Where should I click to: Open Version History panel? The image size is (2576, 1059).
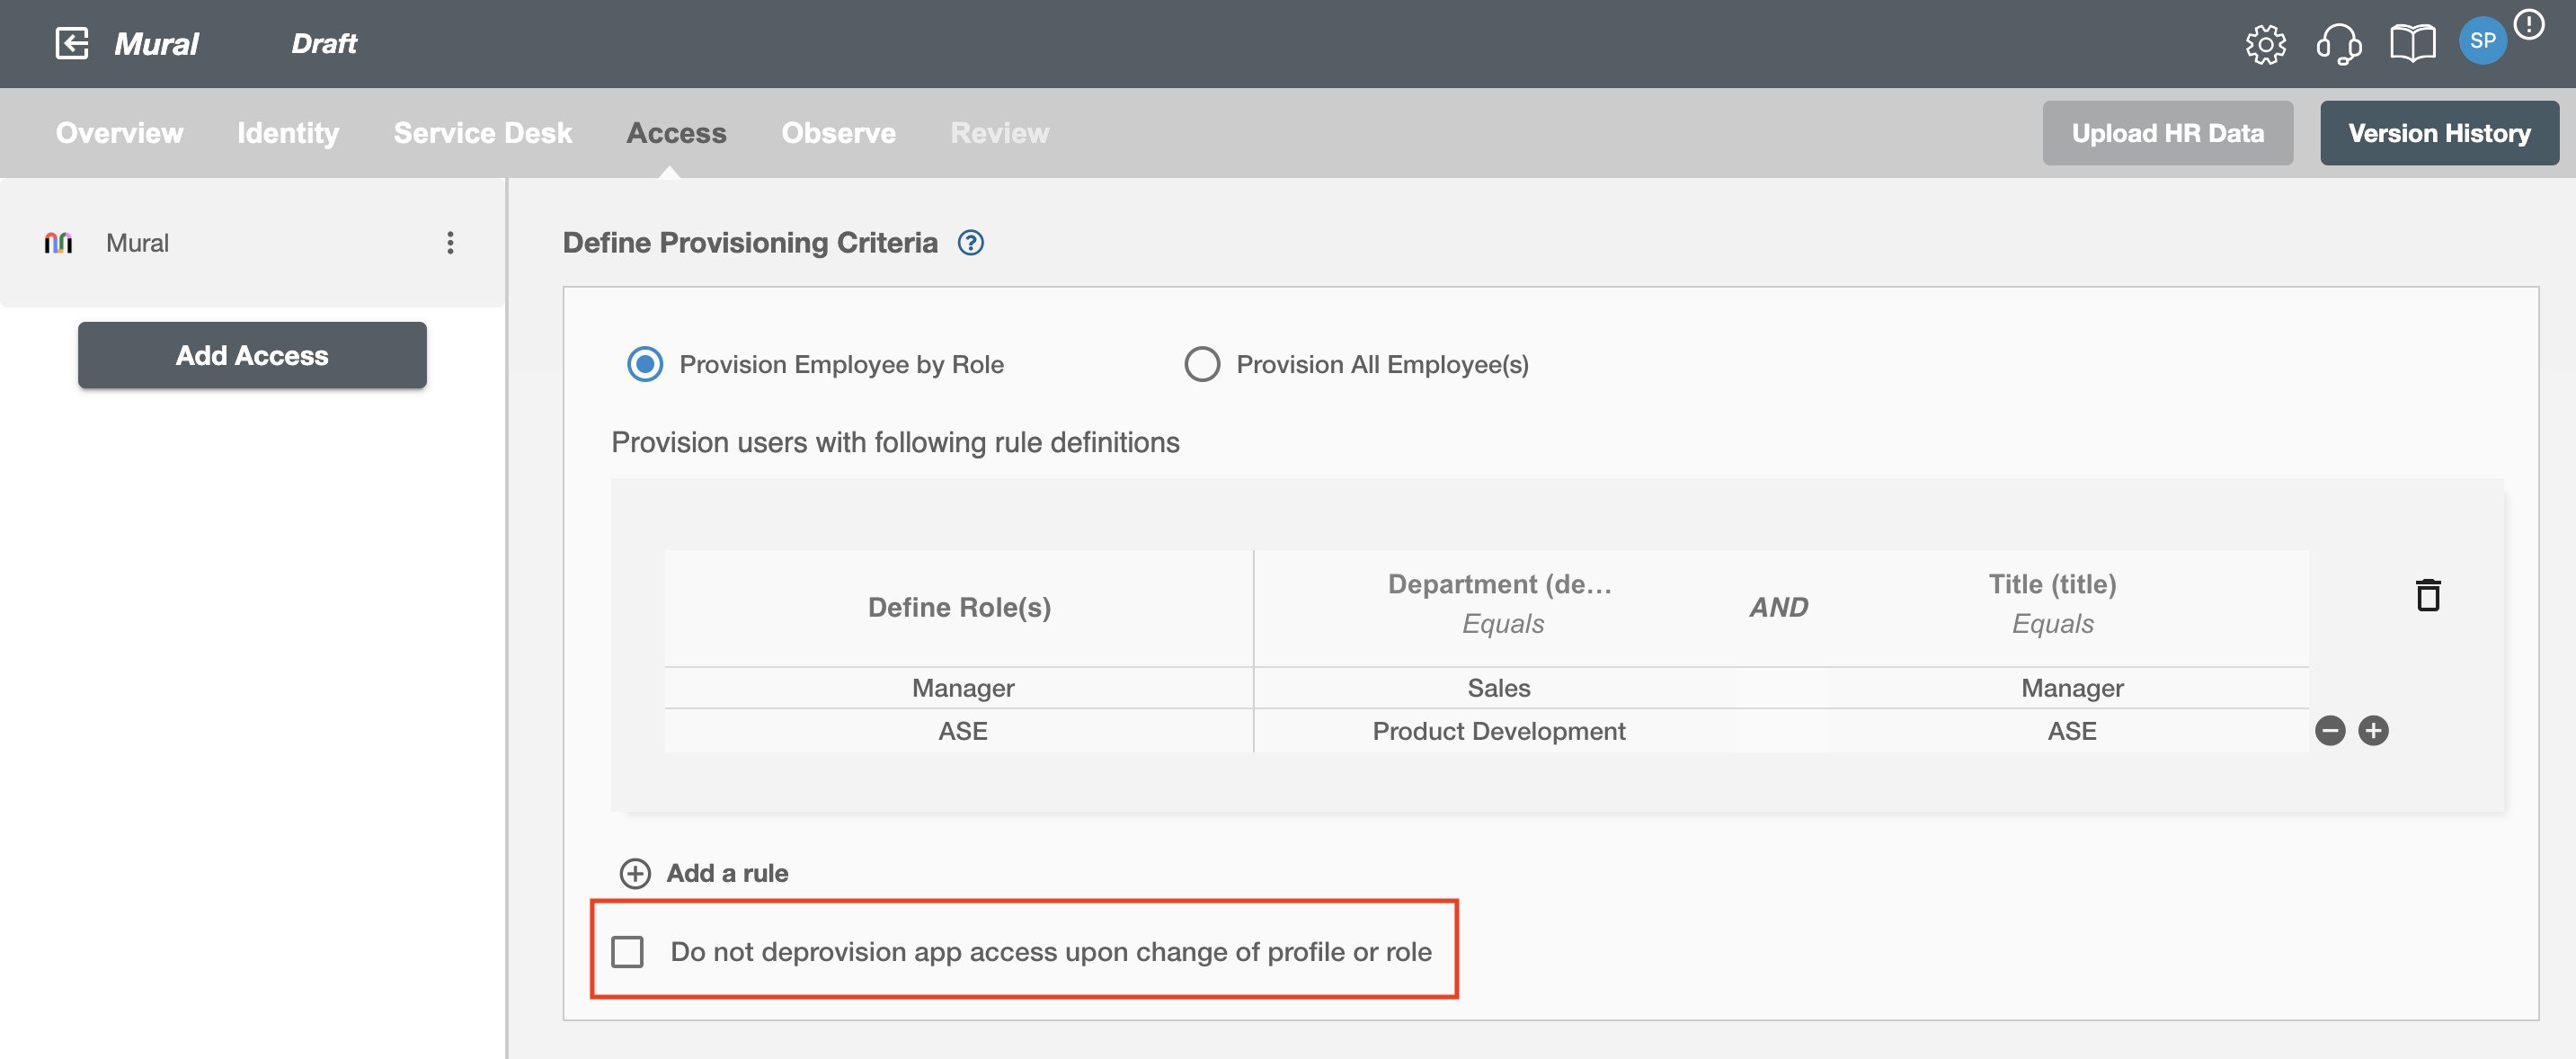[x=2437, y=131]
